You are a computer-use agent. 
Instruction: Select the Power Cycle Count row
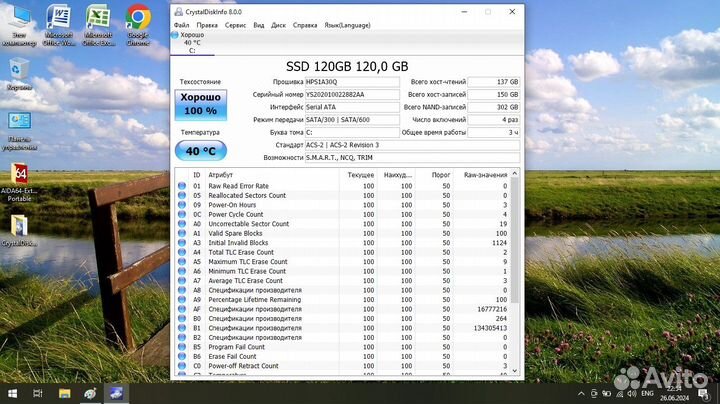point(343,214)
